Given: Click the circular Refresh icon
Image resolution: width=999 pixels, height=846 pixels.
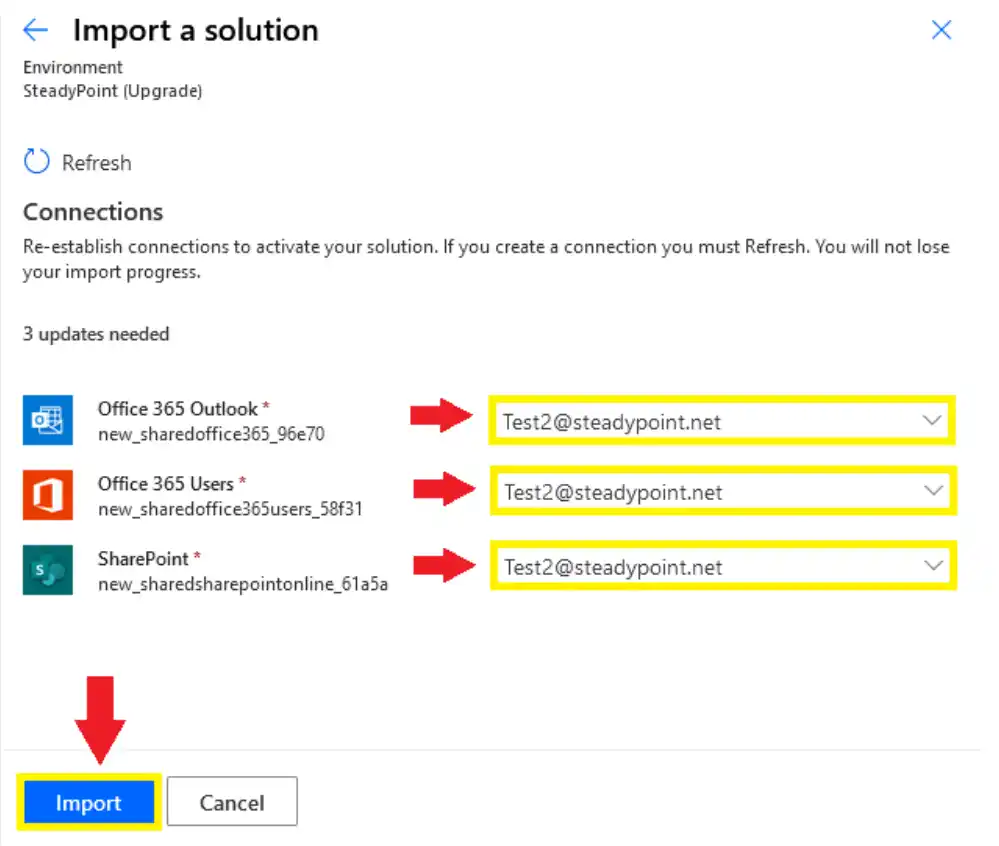Looking at the screenshot, I should click(36, 162).
